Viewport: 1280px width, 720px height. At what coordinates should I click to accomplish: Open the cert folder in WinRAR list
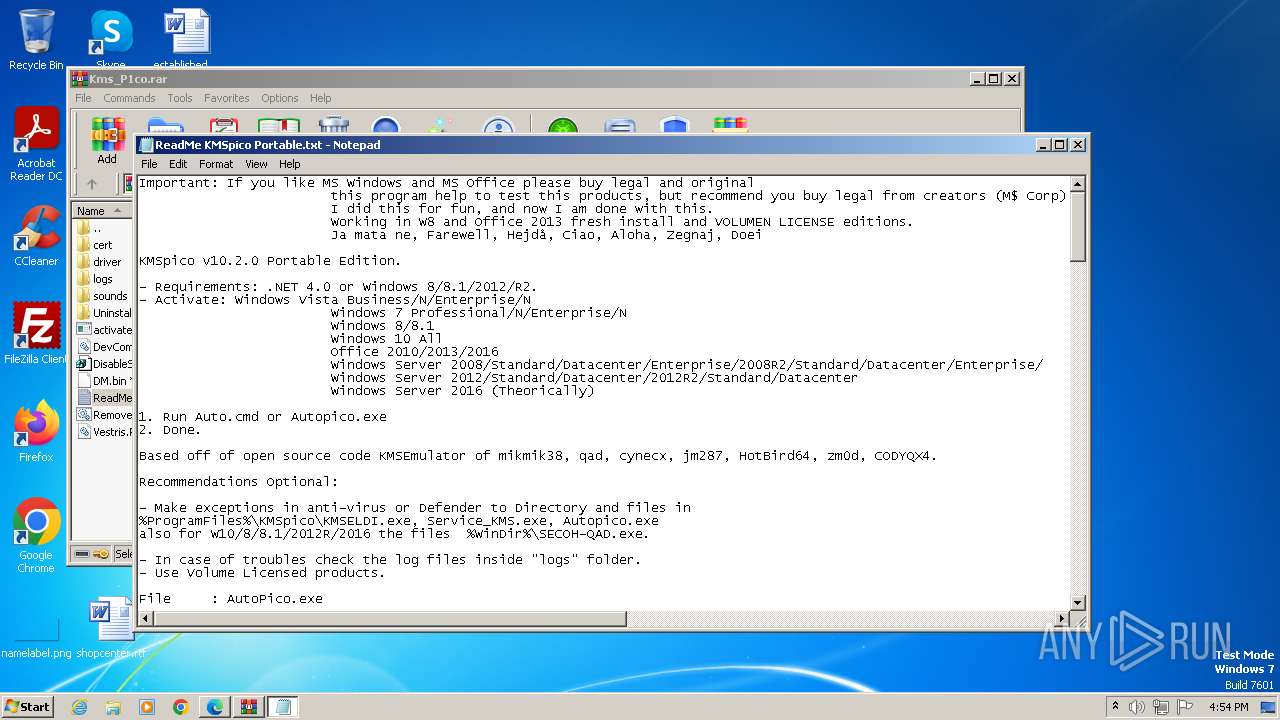tap(103, 245)
